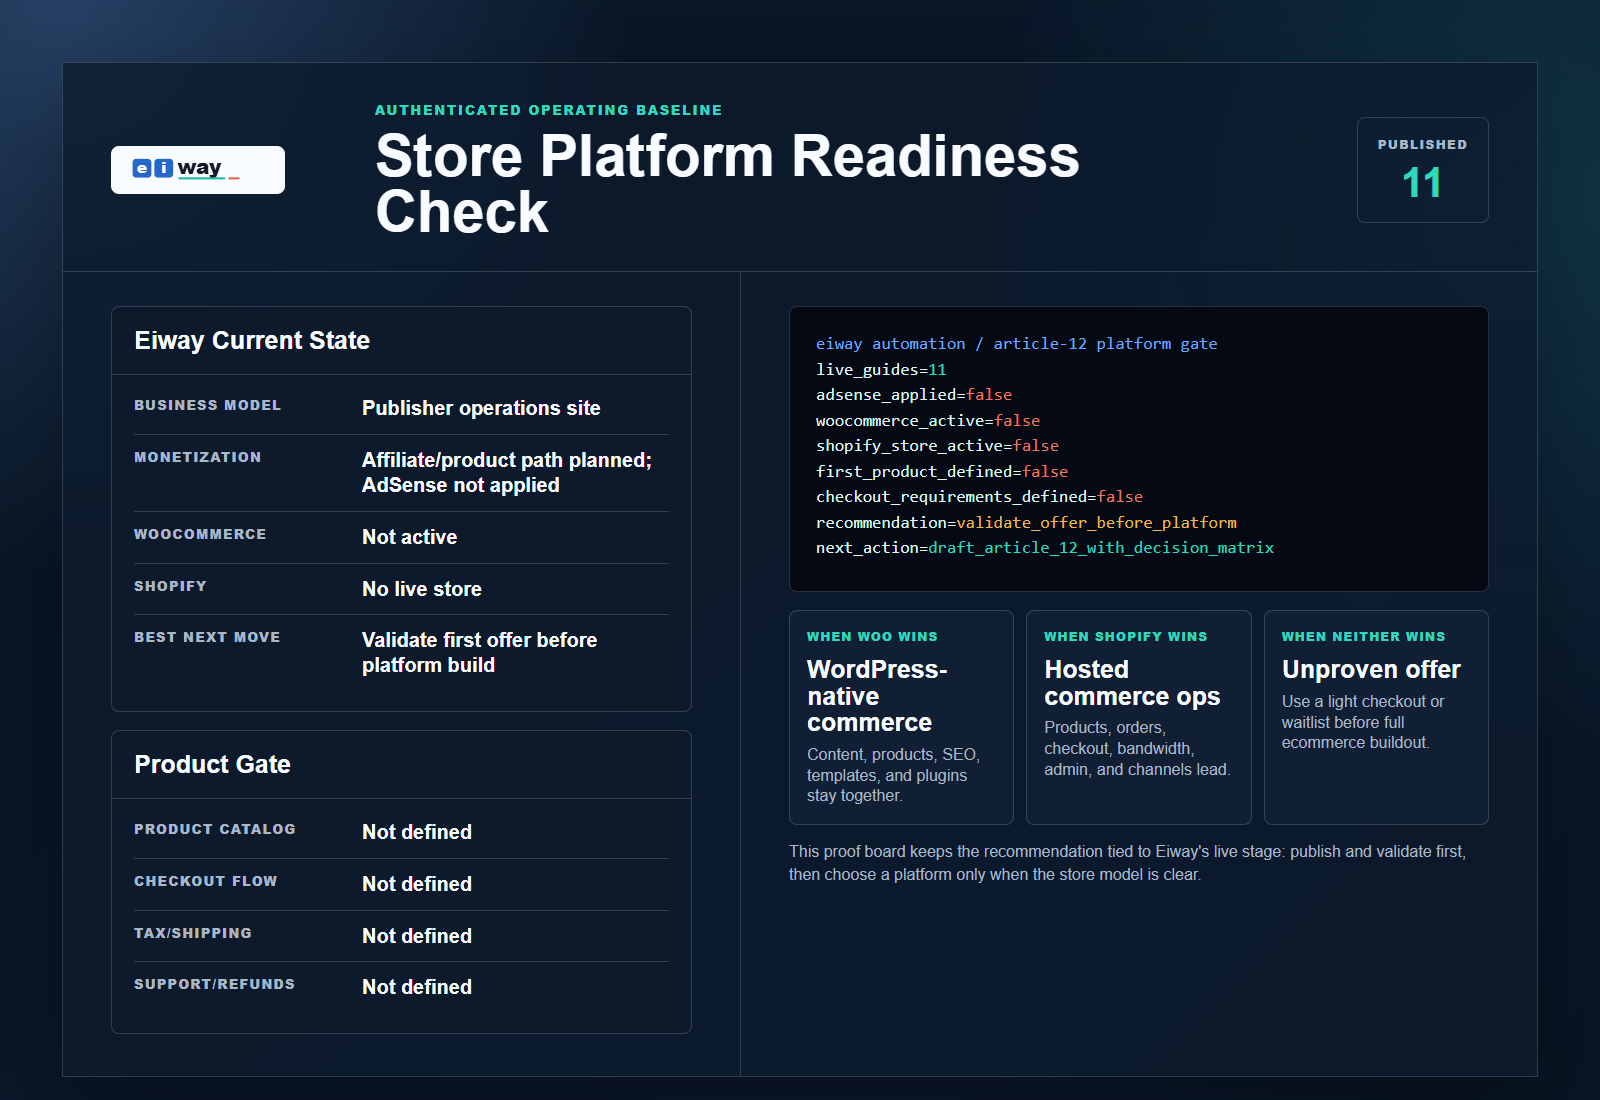Click the Products, orders, checkout description

[1137, 748]
